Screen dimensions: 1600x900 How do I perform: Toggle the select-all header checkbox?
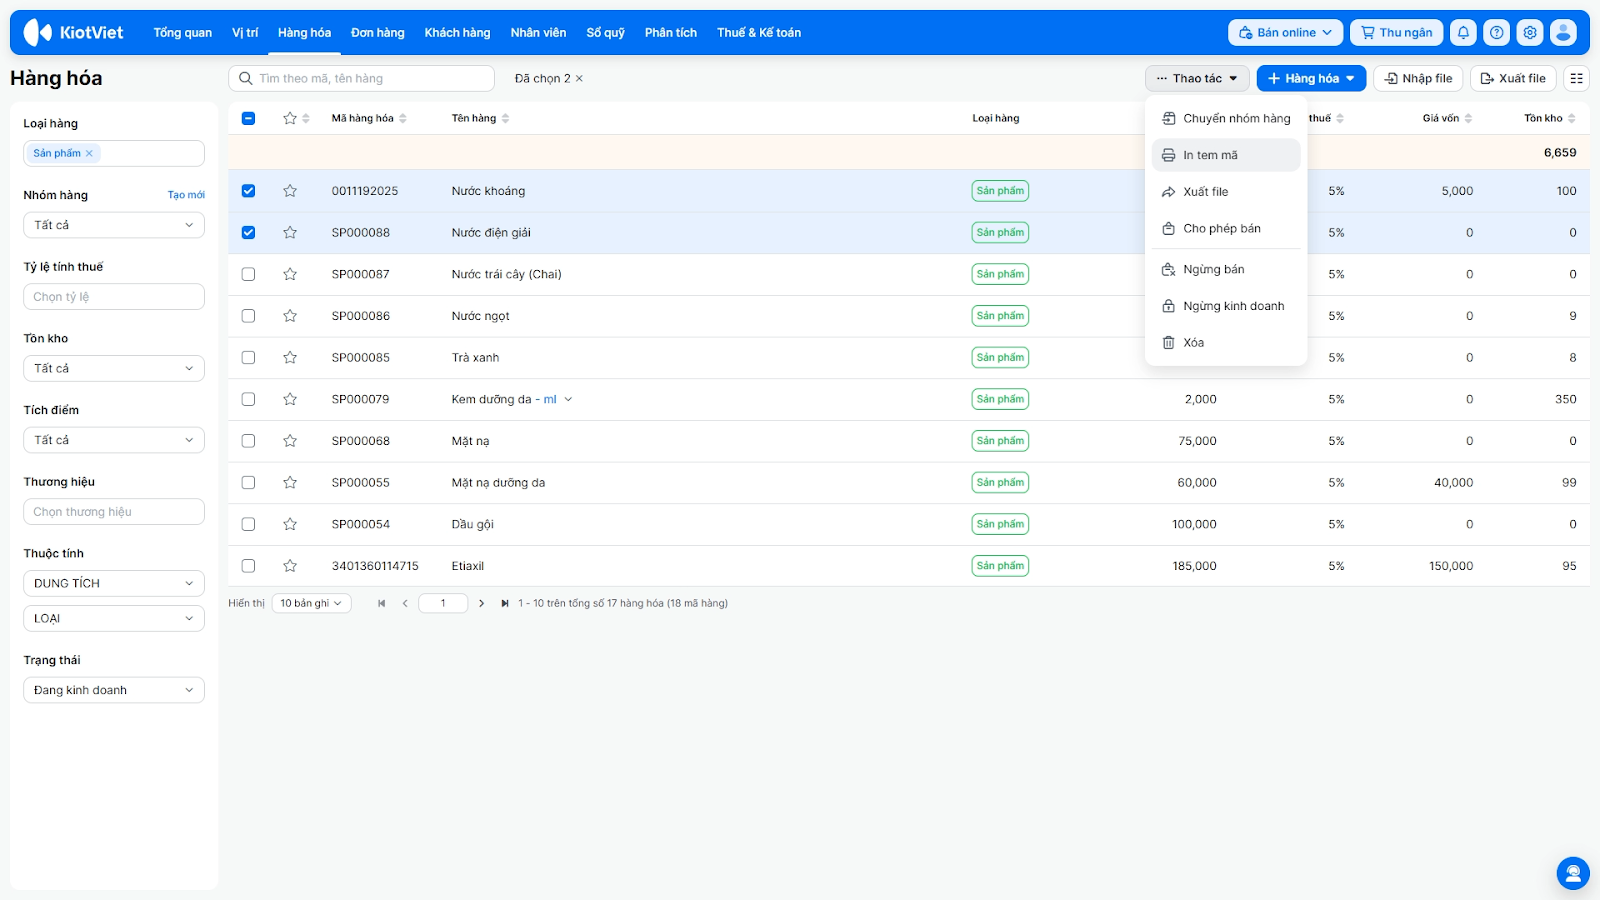tap(249, 118)
